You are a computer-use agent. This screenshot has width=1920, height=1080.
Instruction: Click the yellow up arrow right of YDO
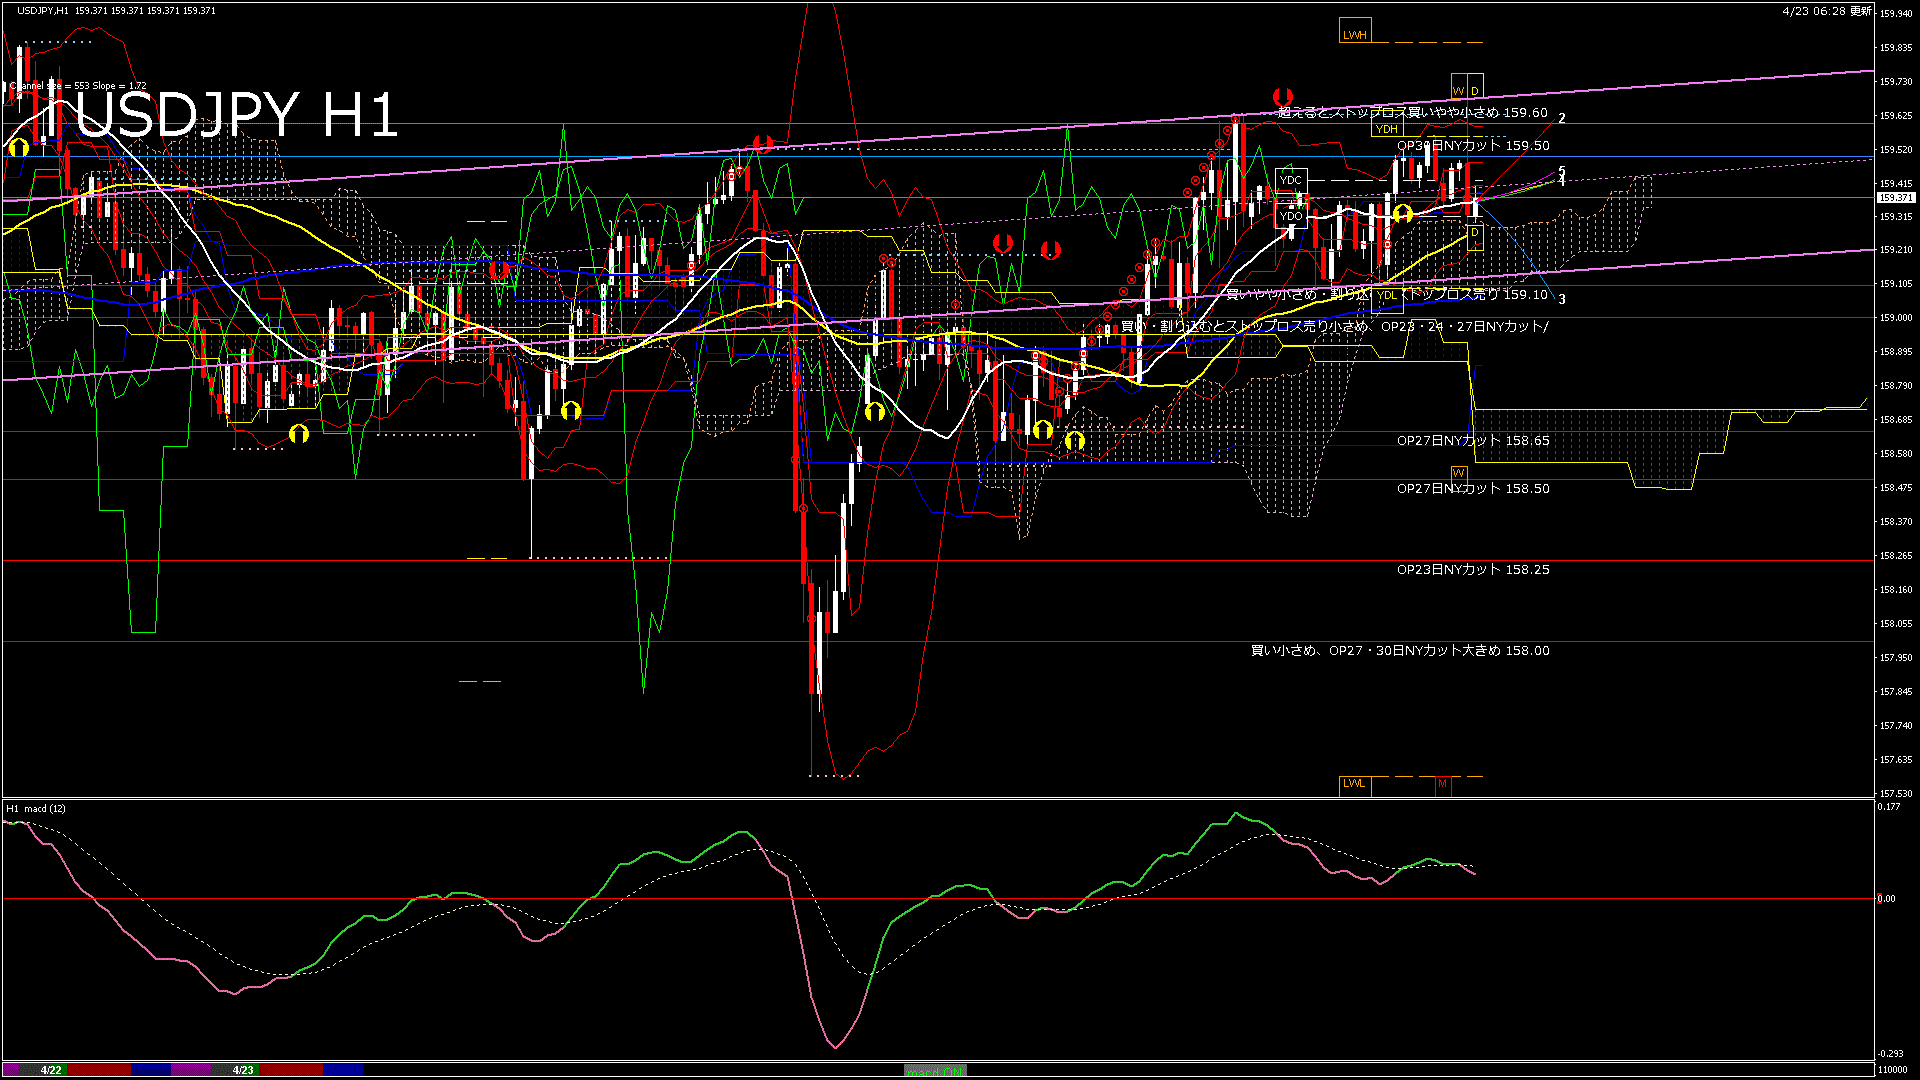click(1403, 213)
